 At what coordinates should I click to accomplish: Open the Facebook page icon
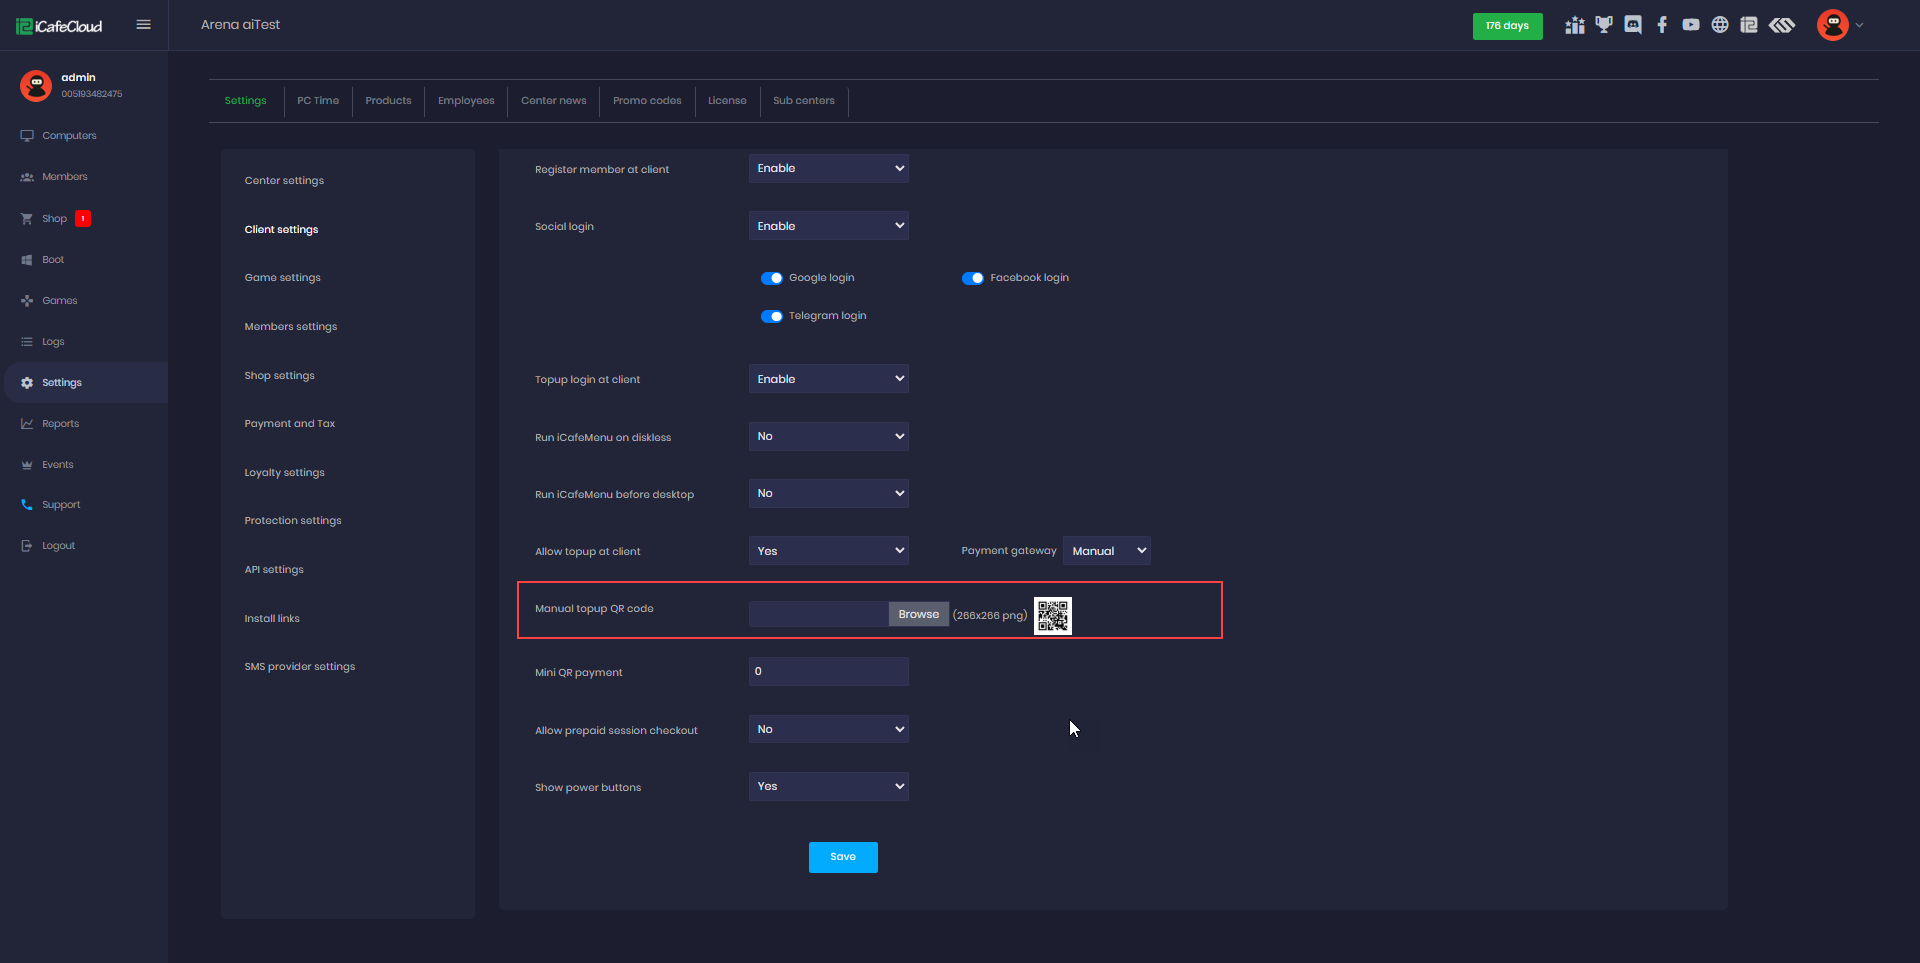[1662, 25]
